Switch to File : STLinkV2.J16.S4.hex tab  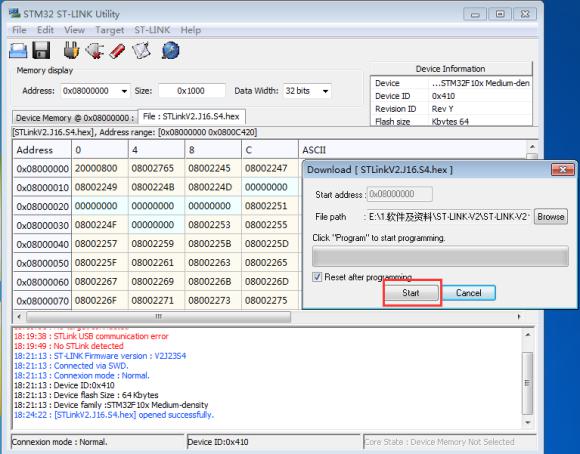pos(191,117)
